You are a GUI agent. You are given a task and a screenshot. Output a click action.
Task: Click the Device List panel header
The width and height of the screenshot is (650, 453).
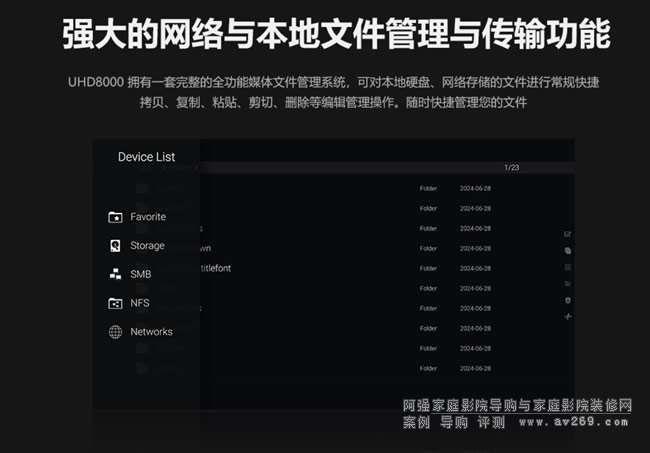(146, 157)
